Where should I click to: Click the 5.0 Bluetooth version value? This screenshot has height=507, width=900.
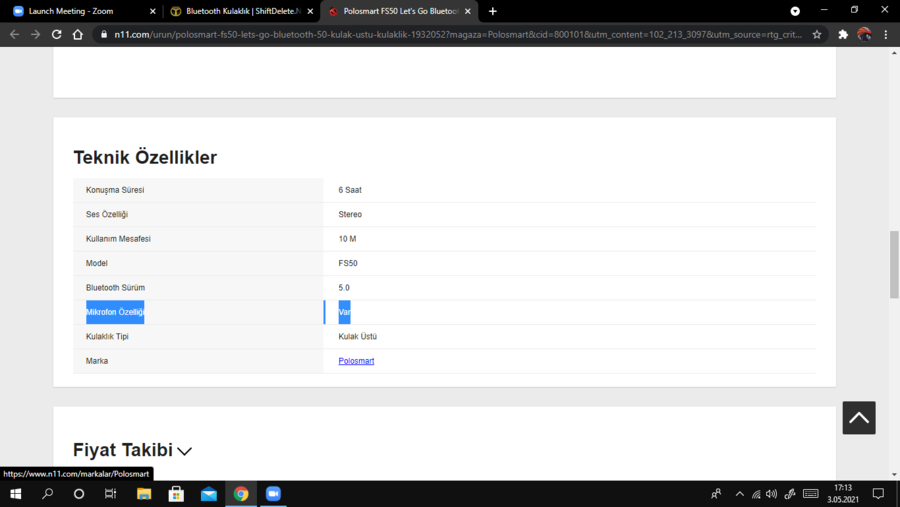coord(343,288)
